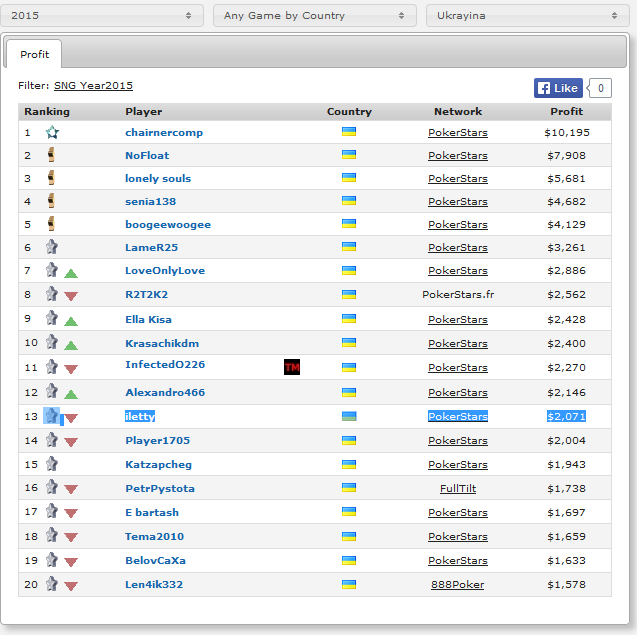Click the red down arrow in E bartash row

[71, 514]
